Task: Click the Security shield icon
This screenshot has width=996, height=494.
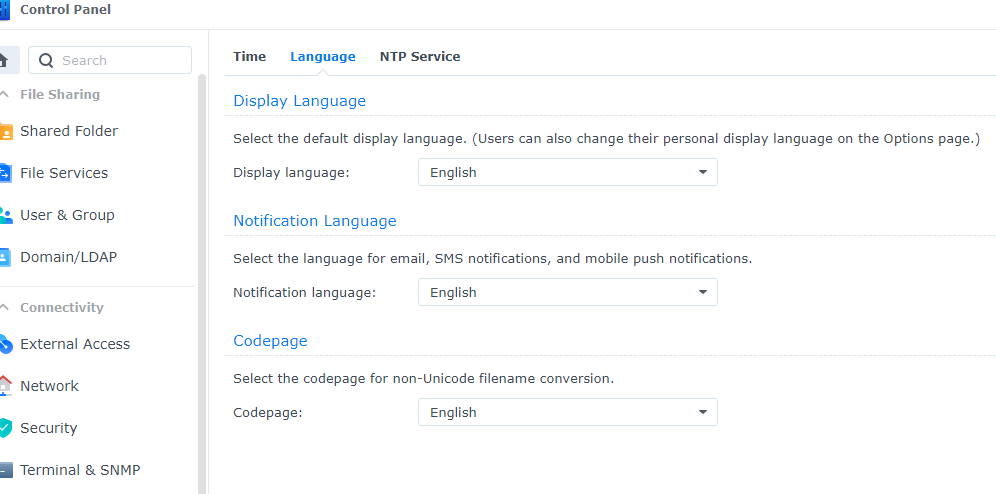Action: 6,428
